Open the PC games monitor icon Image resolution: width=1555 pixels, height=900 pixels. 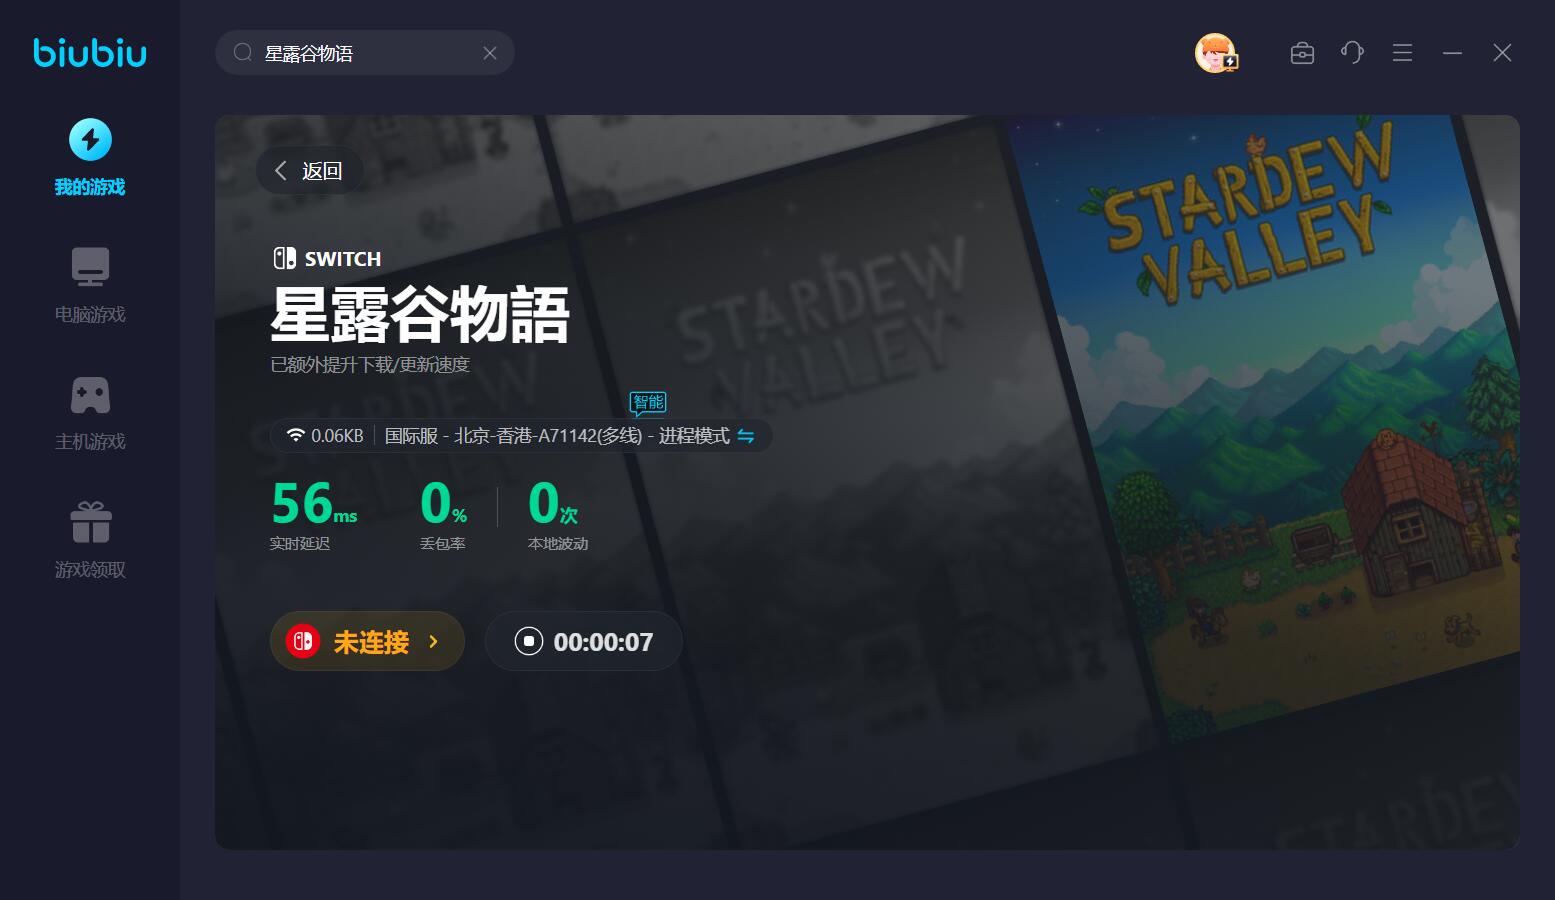point(90,267)
